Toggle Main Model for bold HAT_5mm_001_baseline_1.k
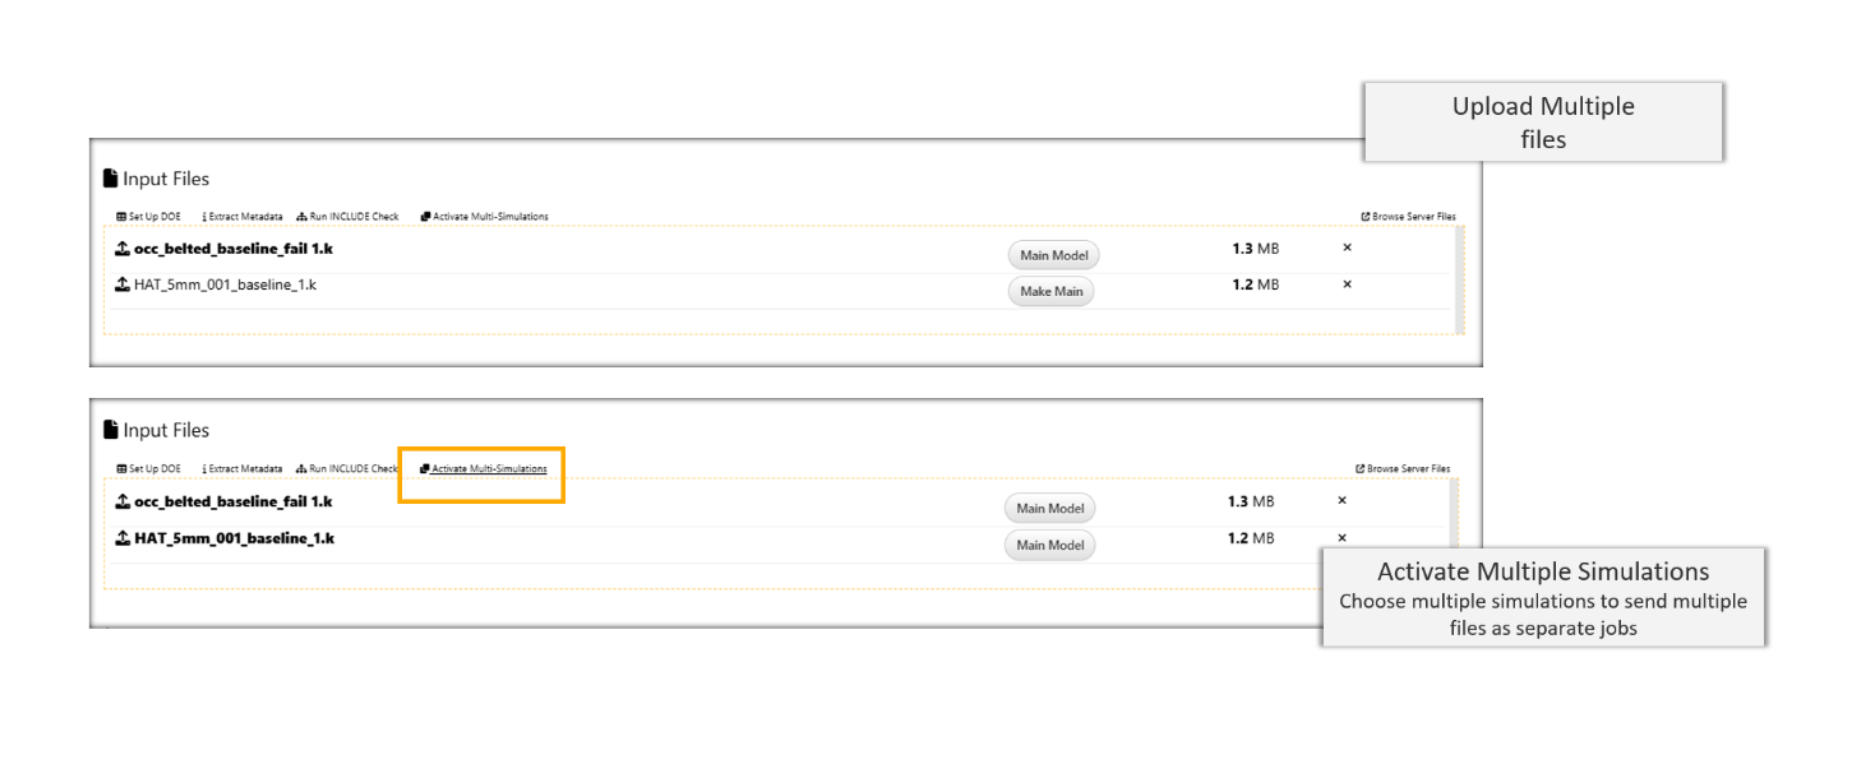The width and height of the screenshot is (1859, 767). 1050,545
